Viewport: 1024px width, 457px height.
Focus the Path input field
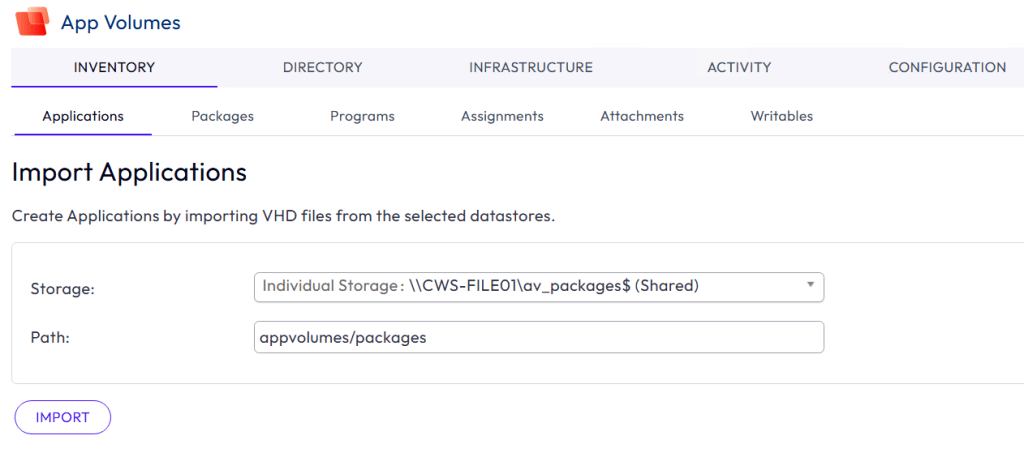tap(539, 337)
